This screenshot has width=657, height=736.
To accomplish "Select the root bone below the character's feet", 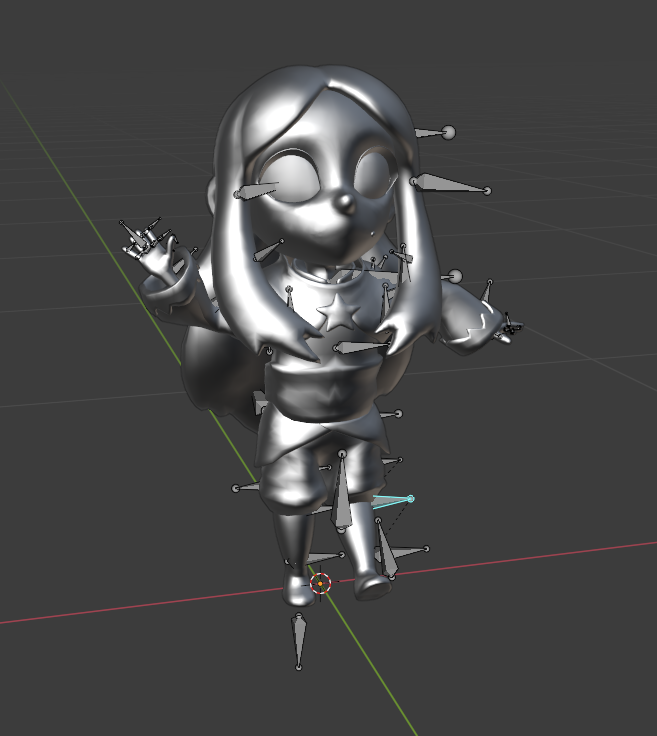I will [x=298, y=640].
